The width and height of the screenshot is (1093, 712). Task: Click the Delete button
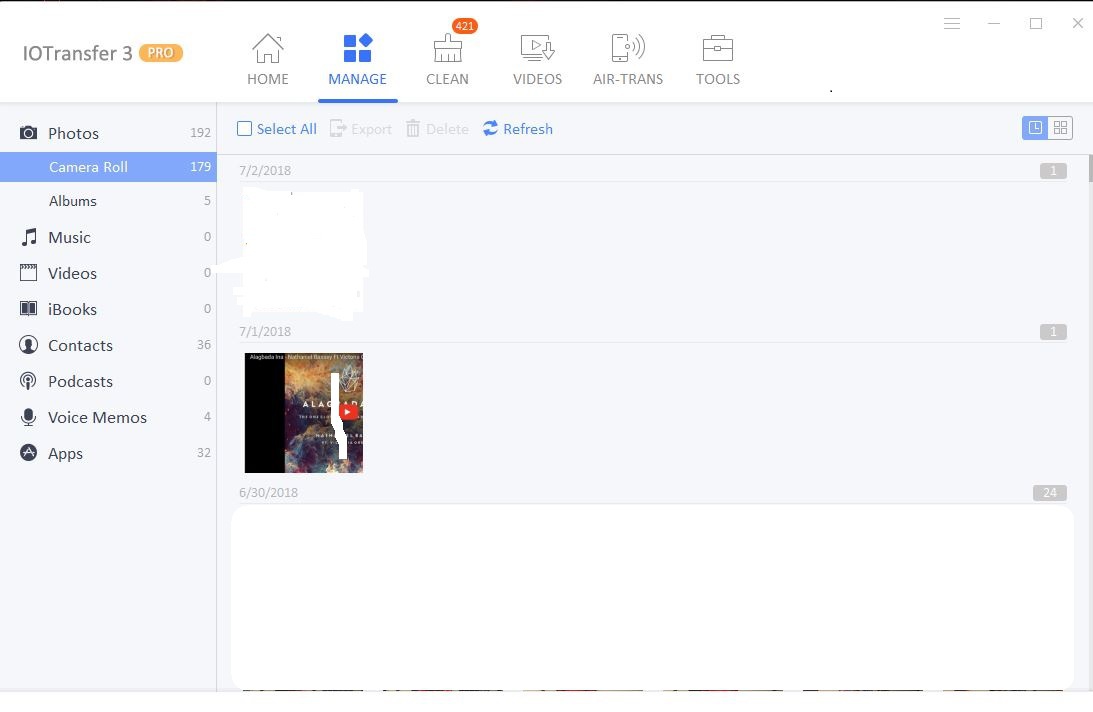pyautogui.click(x=437, y=129)
